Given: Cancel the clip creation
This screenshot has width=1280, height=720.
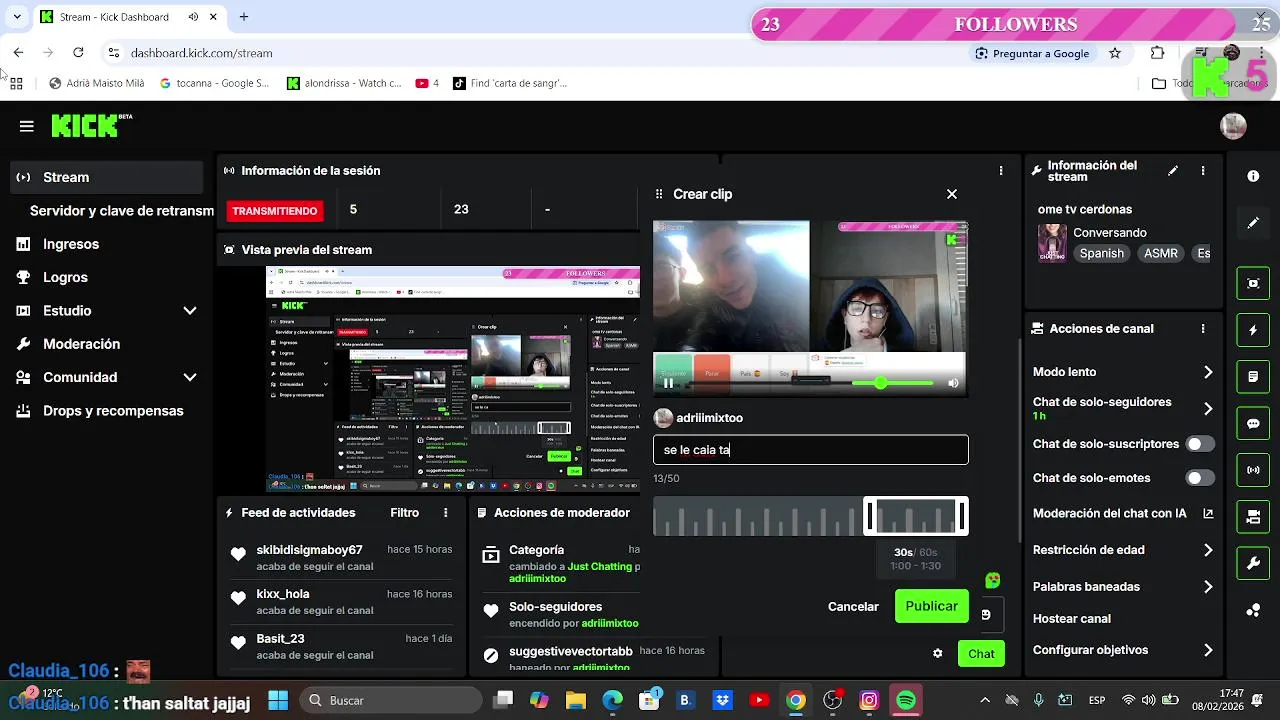Looking at the screenshot, I should coord(853,606).
